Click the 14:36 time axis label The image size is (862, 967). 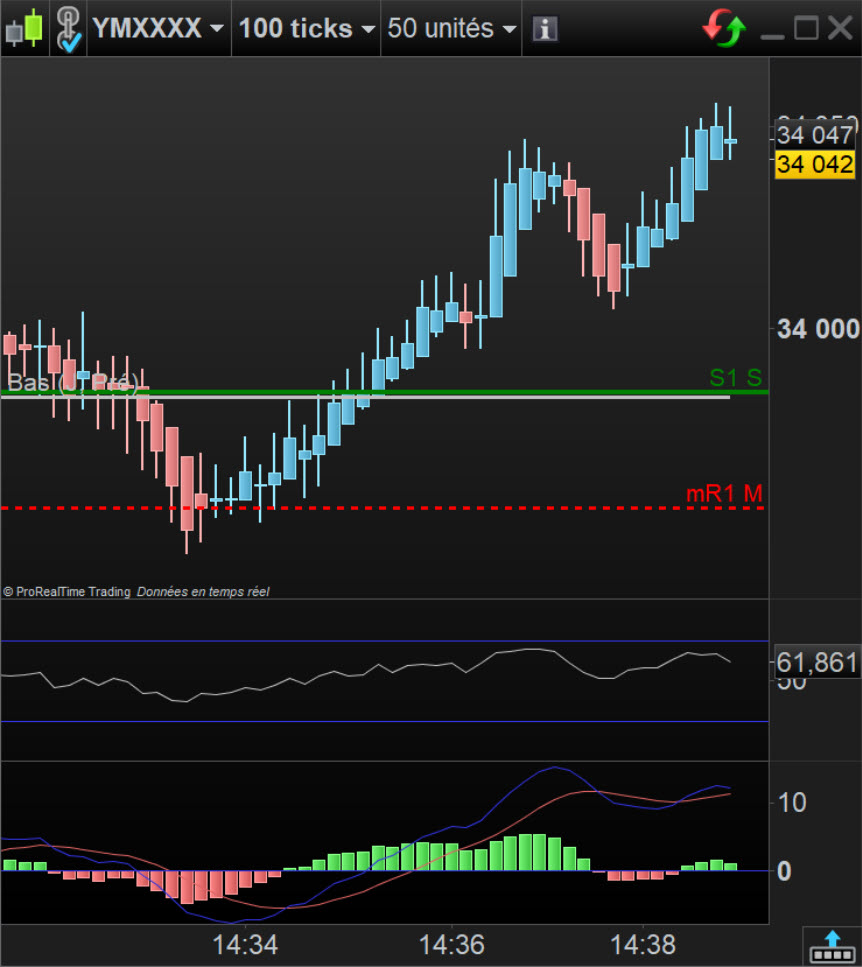coord(451,945)
